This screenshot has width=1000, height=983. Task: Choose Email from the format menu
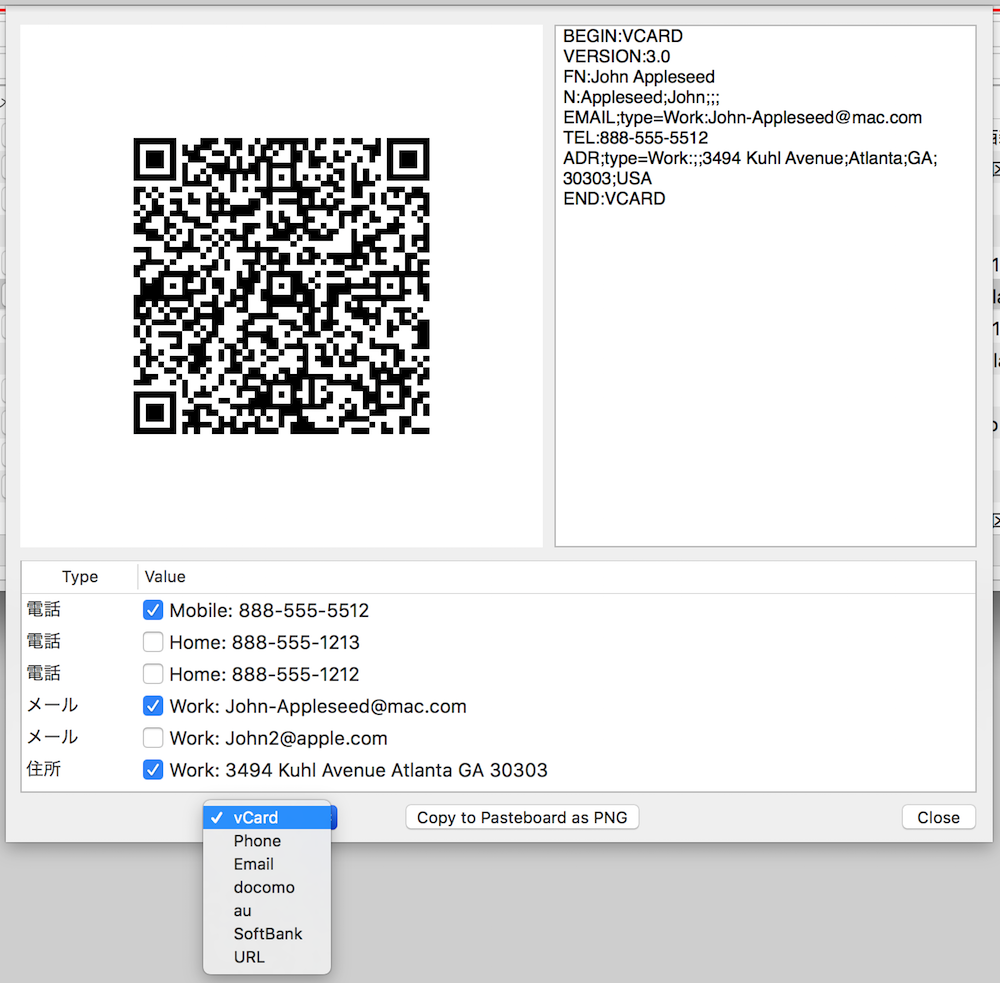[x=267, y=864]
